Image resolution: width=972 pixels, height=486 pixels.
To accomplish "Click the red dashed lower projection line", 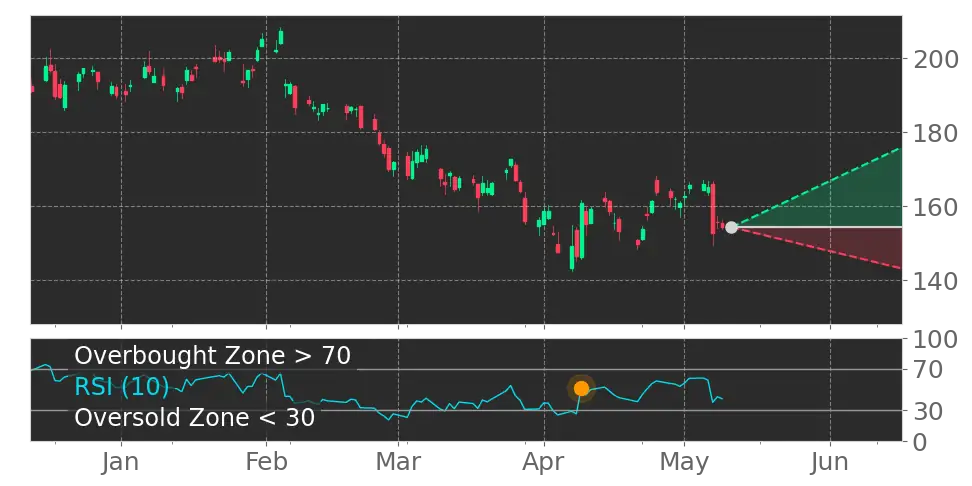I will pyautogui.click(x=816, y=248).
